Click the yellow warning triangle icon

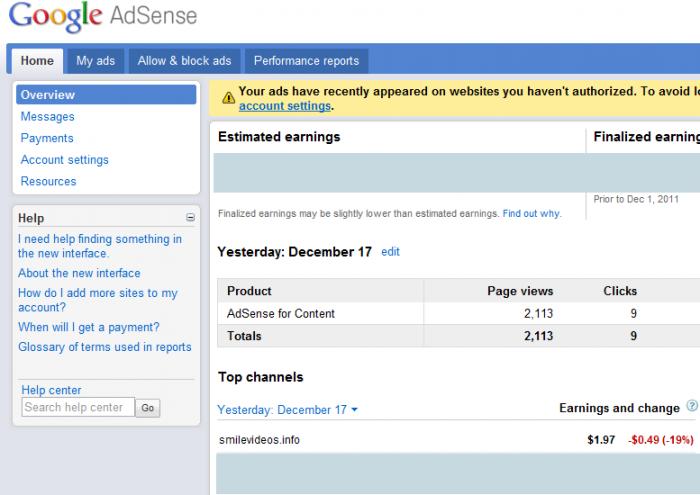[228, 97]
